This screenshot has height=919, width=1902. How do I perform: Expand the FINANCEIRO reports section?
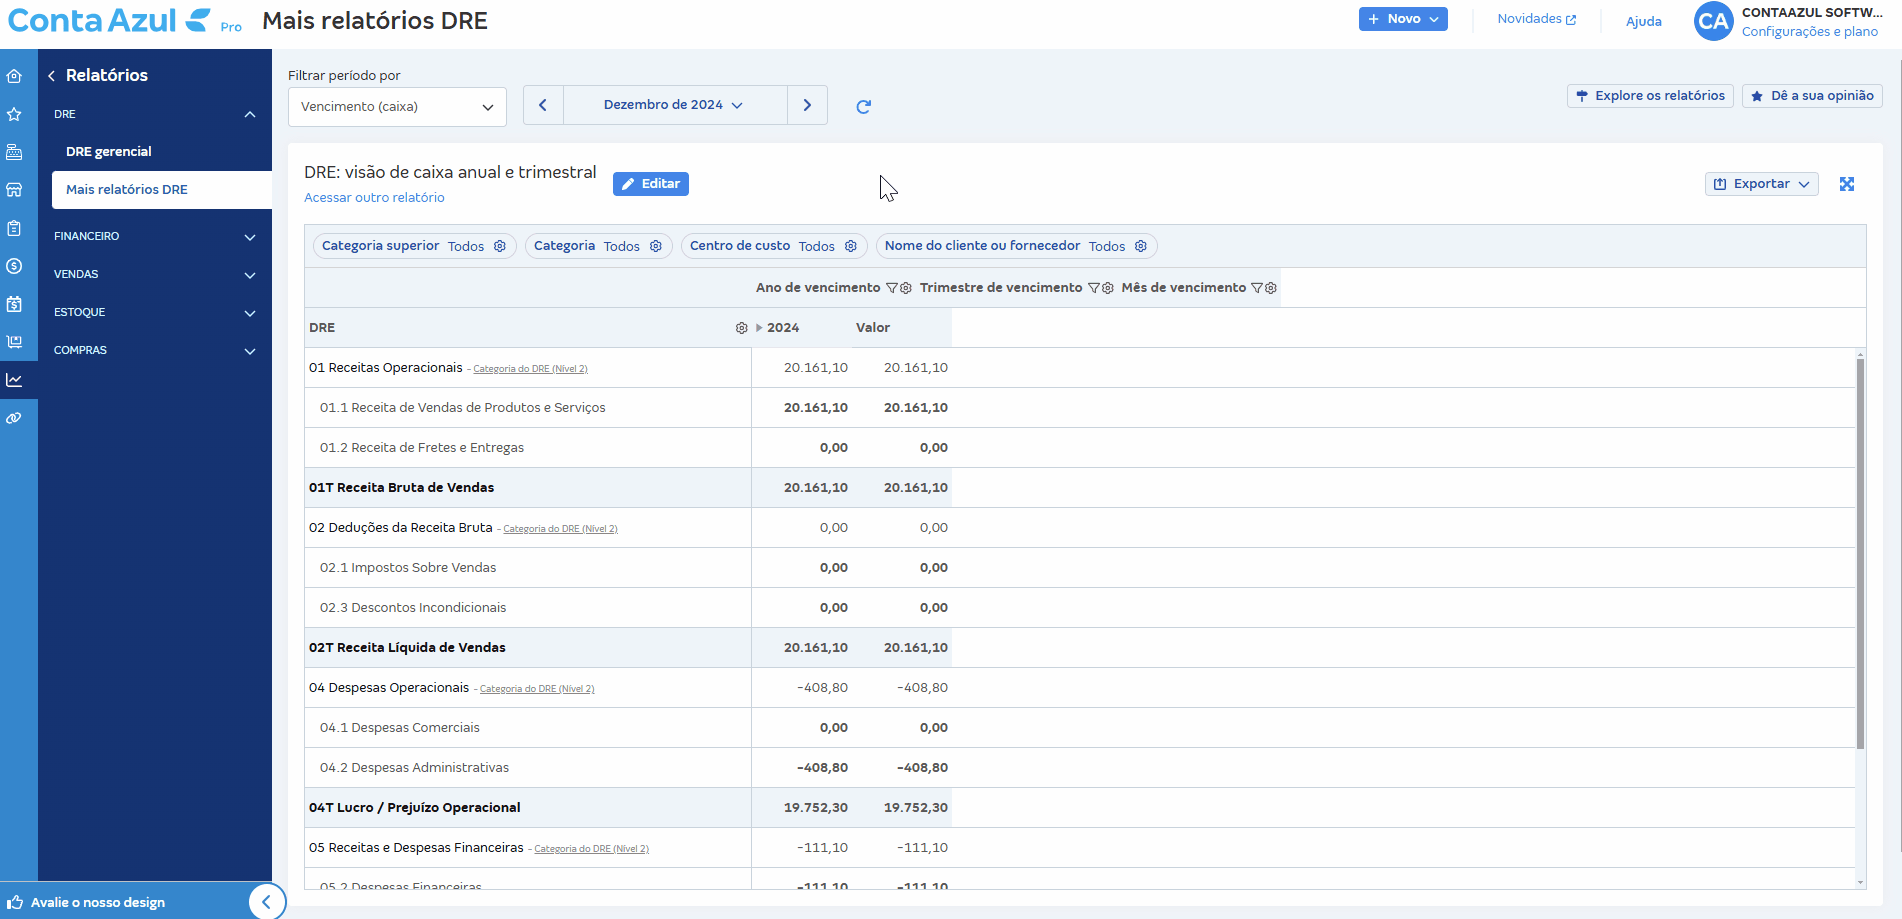click(x=155, y=237)
